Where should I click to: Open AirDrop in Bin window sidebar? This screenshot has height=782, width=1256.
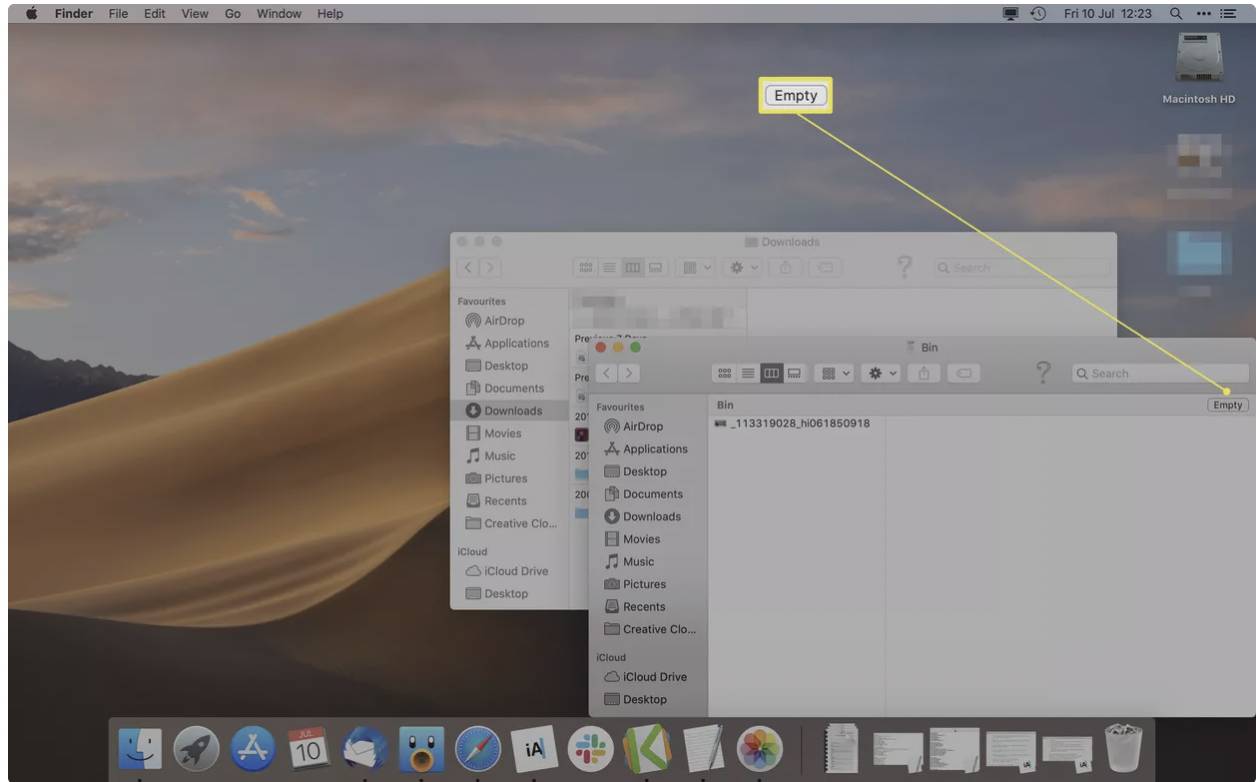click(x=642, y=426)
